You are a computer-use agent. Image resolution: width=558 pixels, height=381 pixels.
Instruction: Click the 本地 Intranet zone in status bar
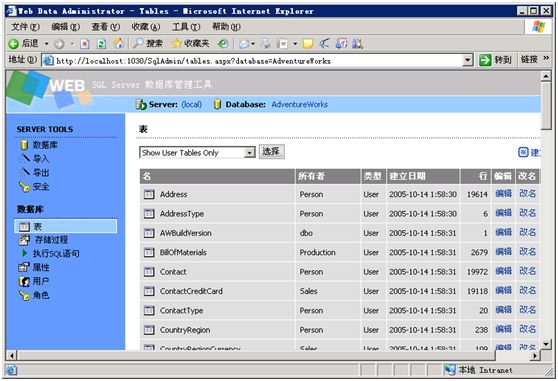click(479, 370)
